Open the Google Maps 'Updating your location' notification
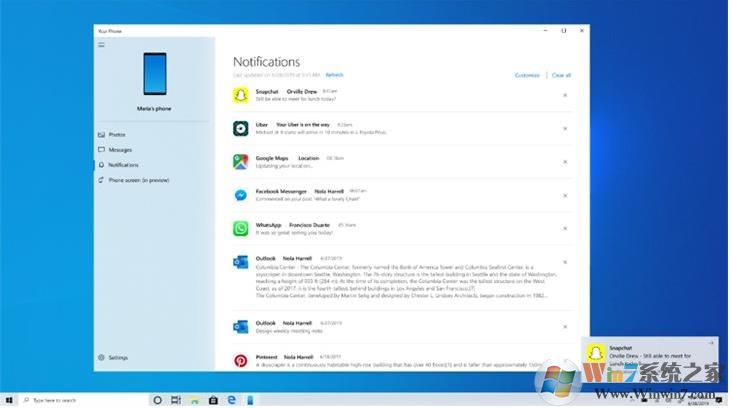Viewport: 732px width, 408px height. pyautogui.click(x=284, y=166)
